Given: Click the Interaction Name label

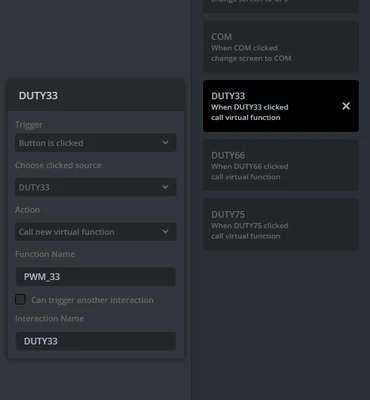Looking at the screenshot, I should click(x=49, y=319).
